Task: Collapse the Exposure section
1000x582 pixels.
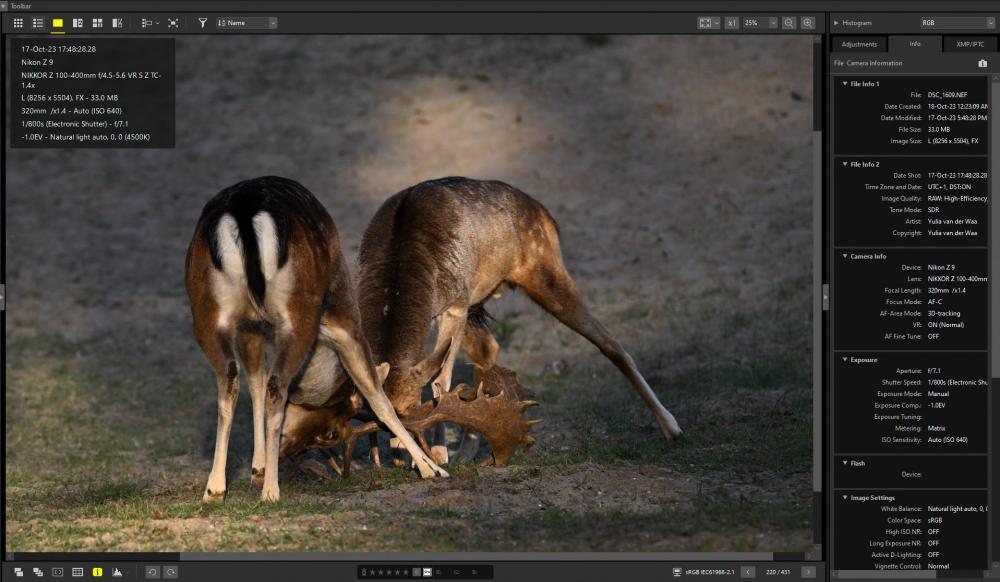Action: tap(845, 360)
